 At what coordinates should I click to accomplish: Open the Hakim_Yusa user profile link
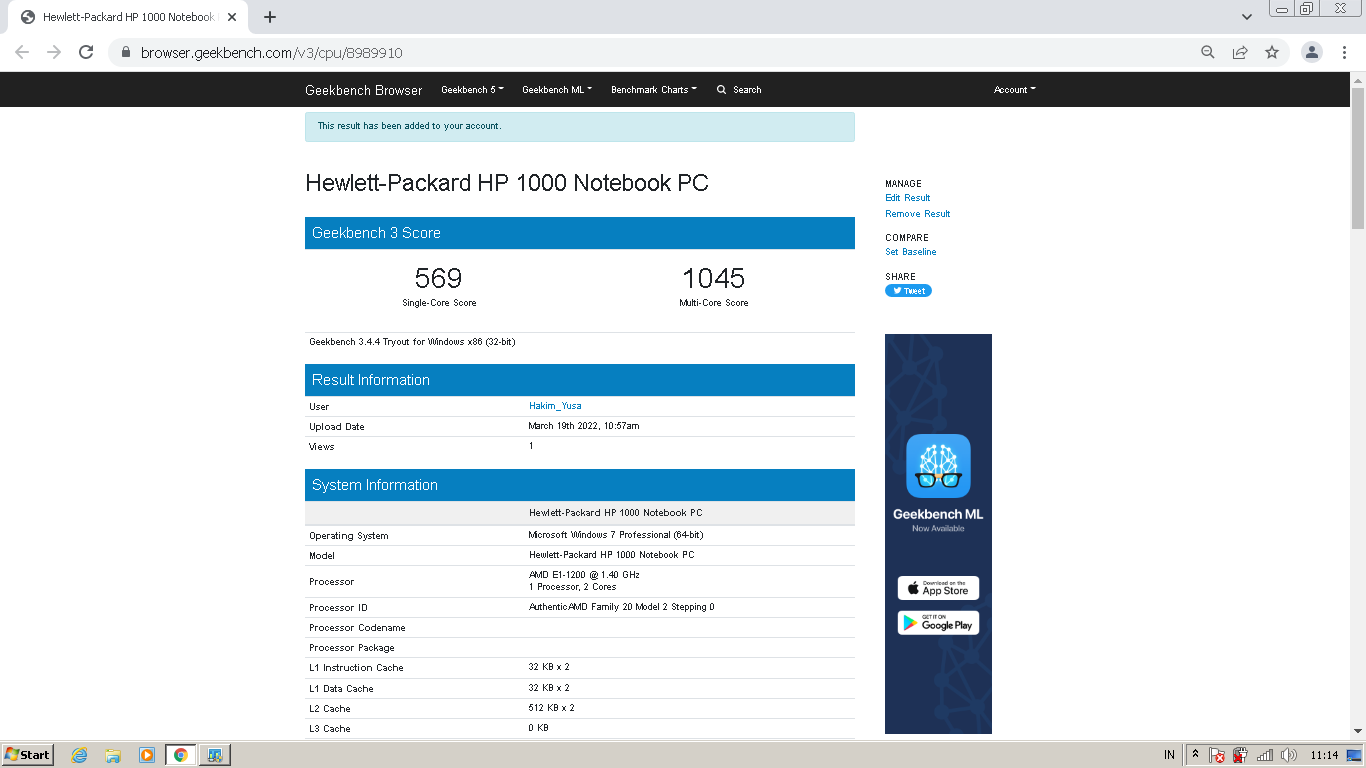coord(555,406)
